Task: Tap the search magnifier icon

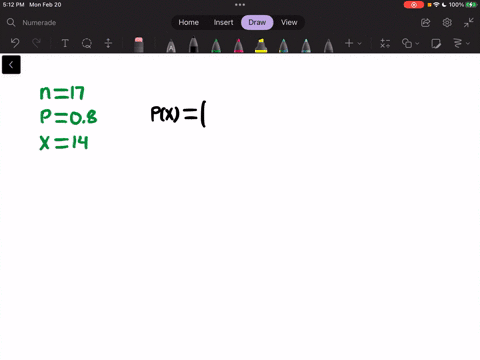Action: tap(11, 22)
